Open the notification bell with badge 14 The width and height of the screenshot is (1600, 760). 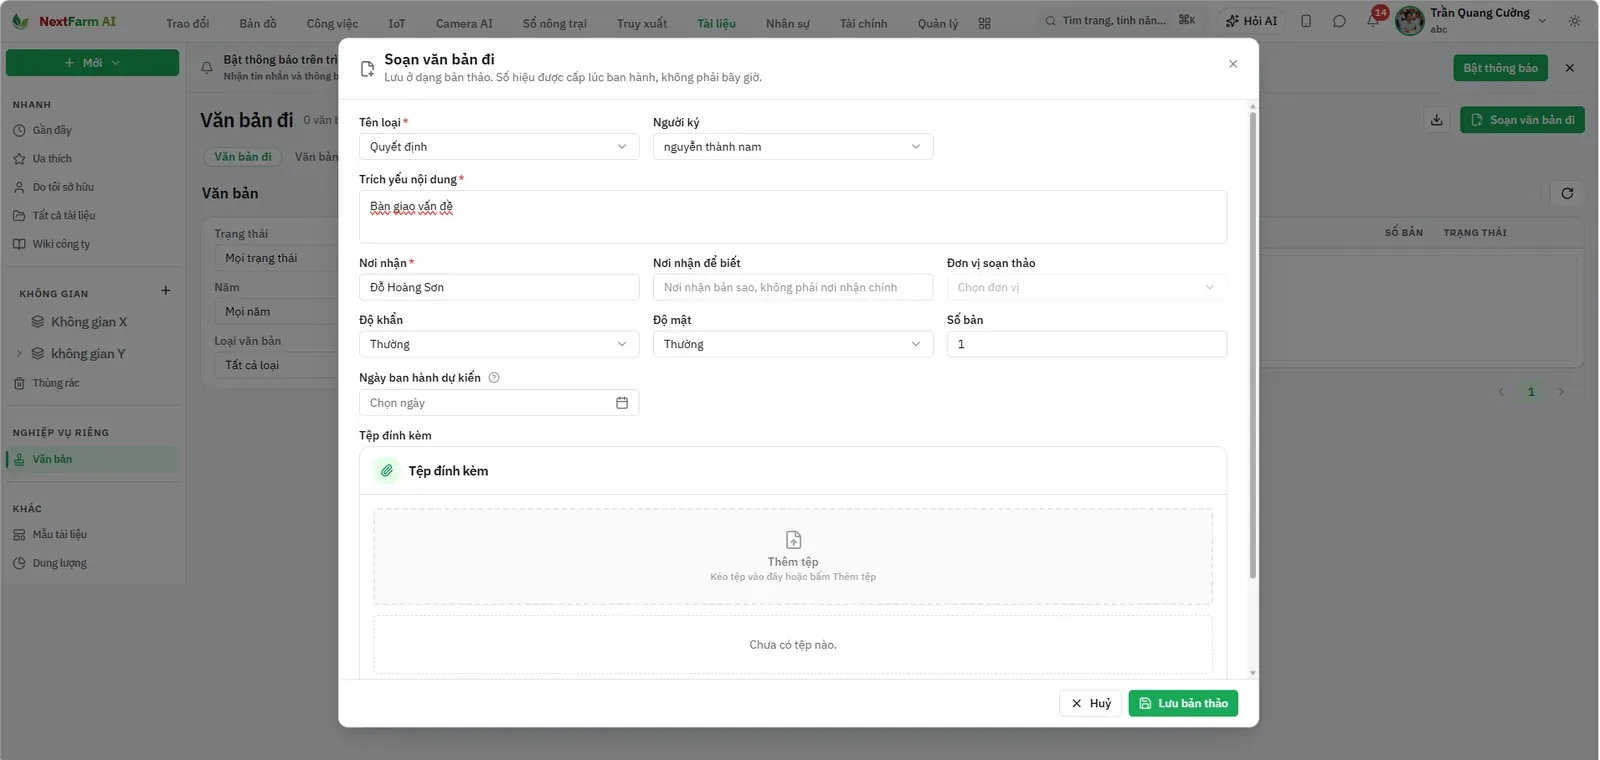coord(1374,20)
